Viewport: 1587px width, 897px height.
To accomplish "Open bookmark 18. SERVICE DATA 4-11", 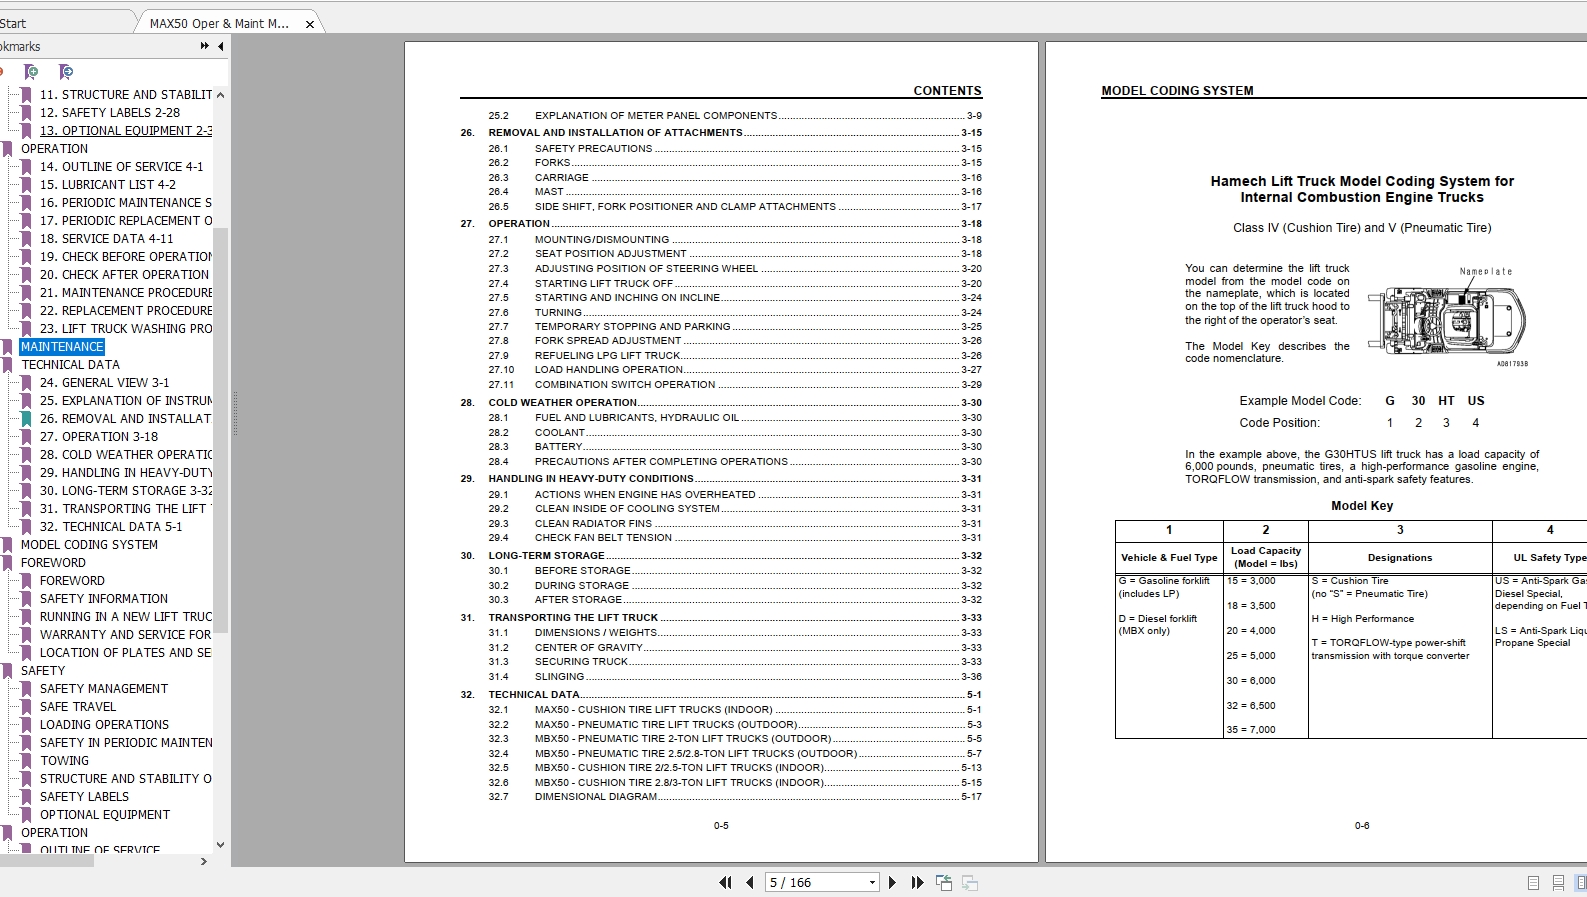I will point(106,239).
